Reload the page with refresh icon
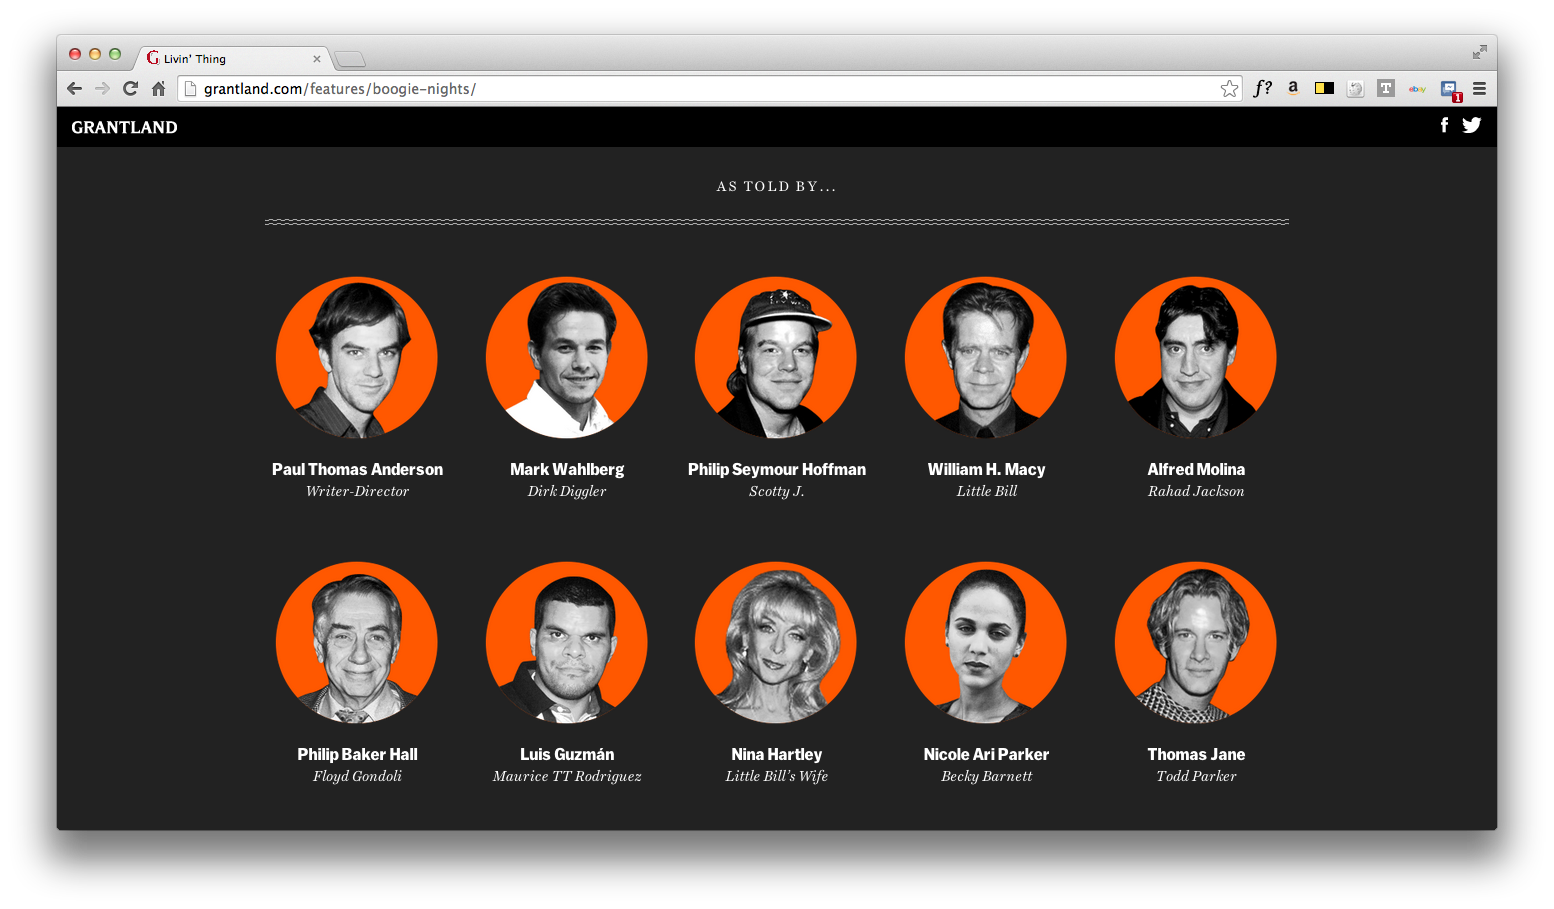 [130, 88]
